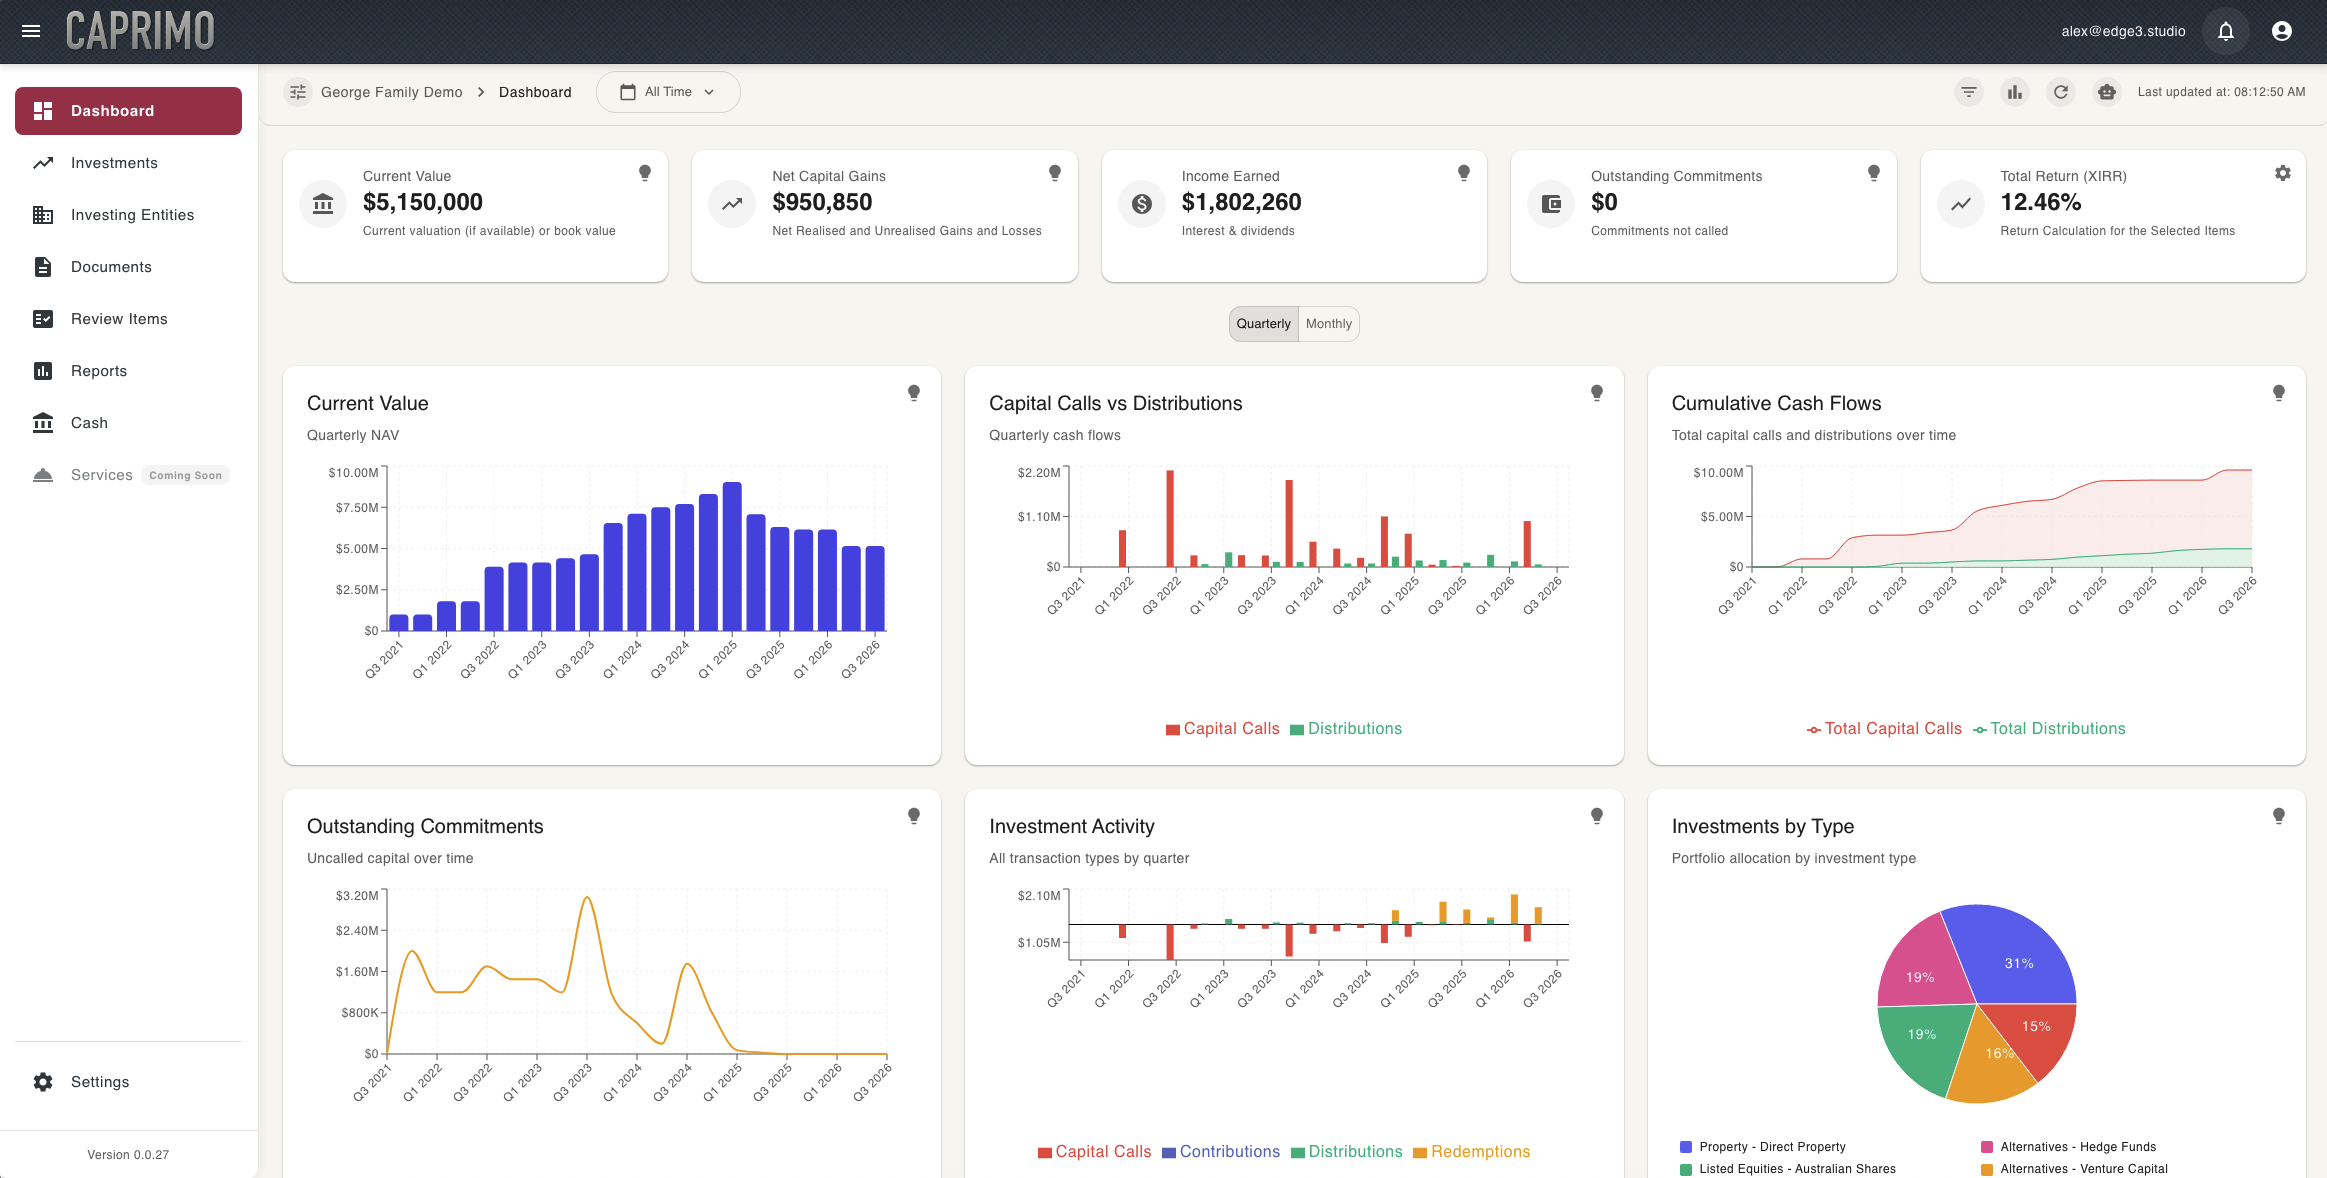Expand the hamburger menu next to CAPRIMO
This screenshot has width=2327, height=1178.
(x=31, y=31)
